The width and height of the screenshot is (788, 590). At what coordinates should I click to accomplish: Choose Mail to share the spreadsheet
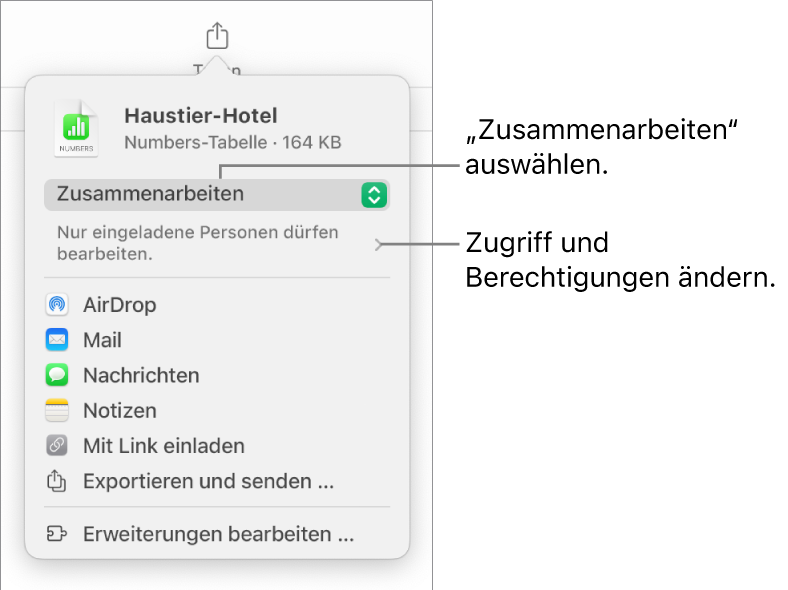pyautogui.click(x=102, y=340)
